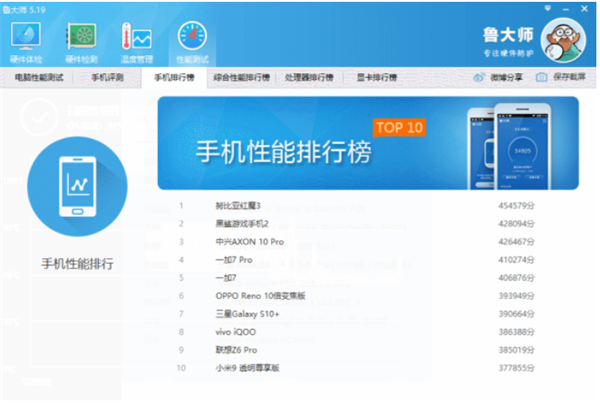Click 微博分享 link
Screen dimensions: 600x404
[506, 77]
